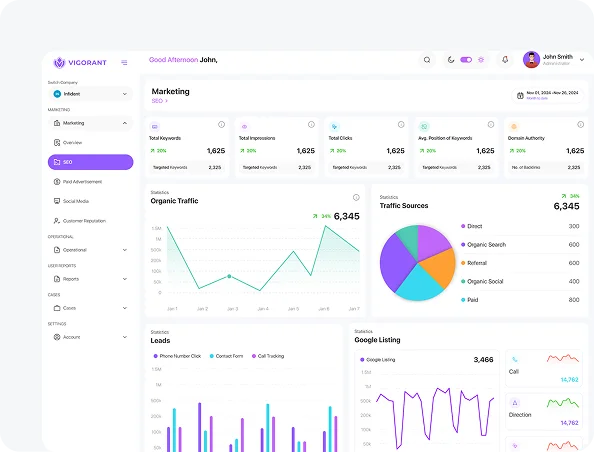Image resolution: width=594 pixels, height=452 pixels.
Task: Show info for Total Clicks card
Action: click(401, 125)
